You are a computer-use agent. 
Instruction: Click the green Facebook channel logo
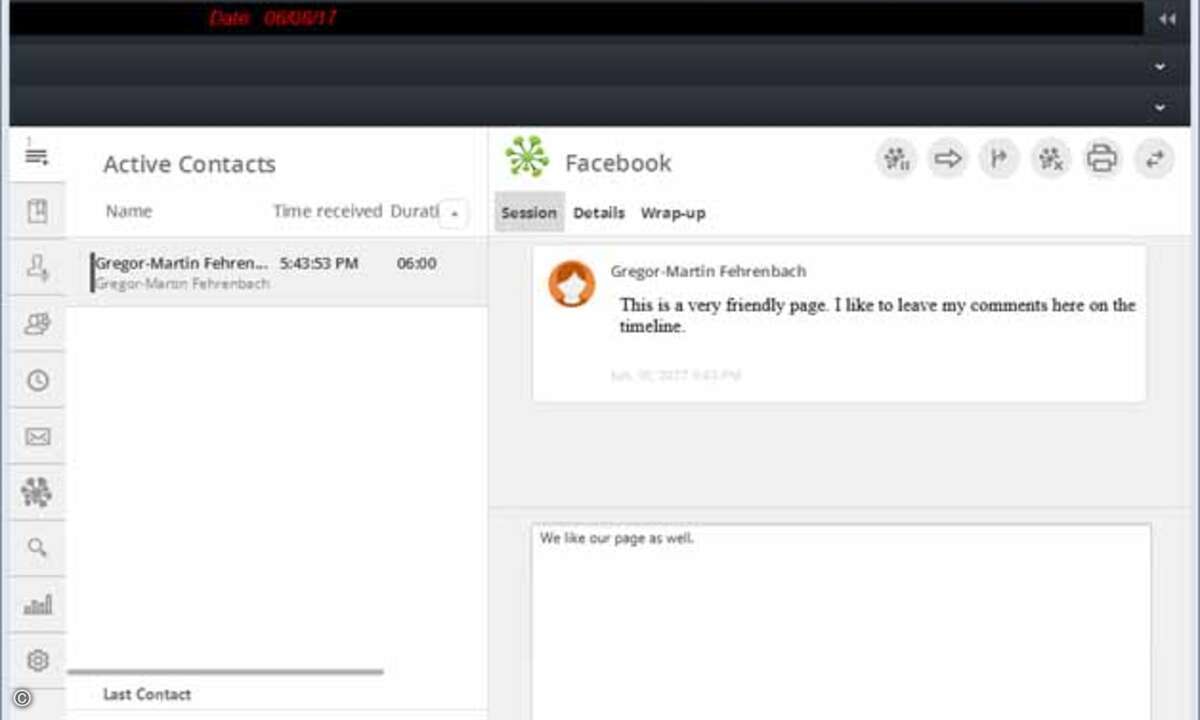(527, 157)
